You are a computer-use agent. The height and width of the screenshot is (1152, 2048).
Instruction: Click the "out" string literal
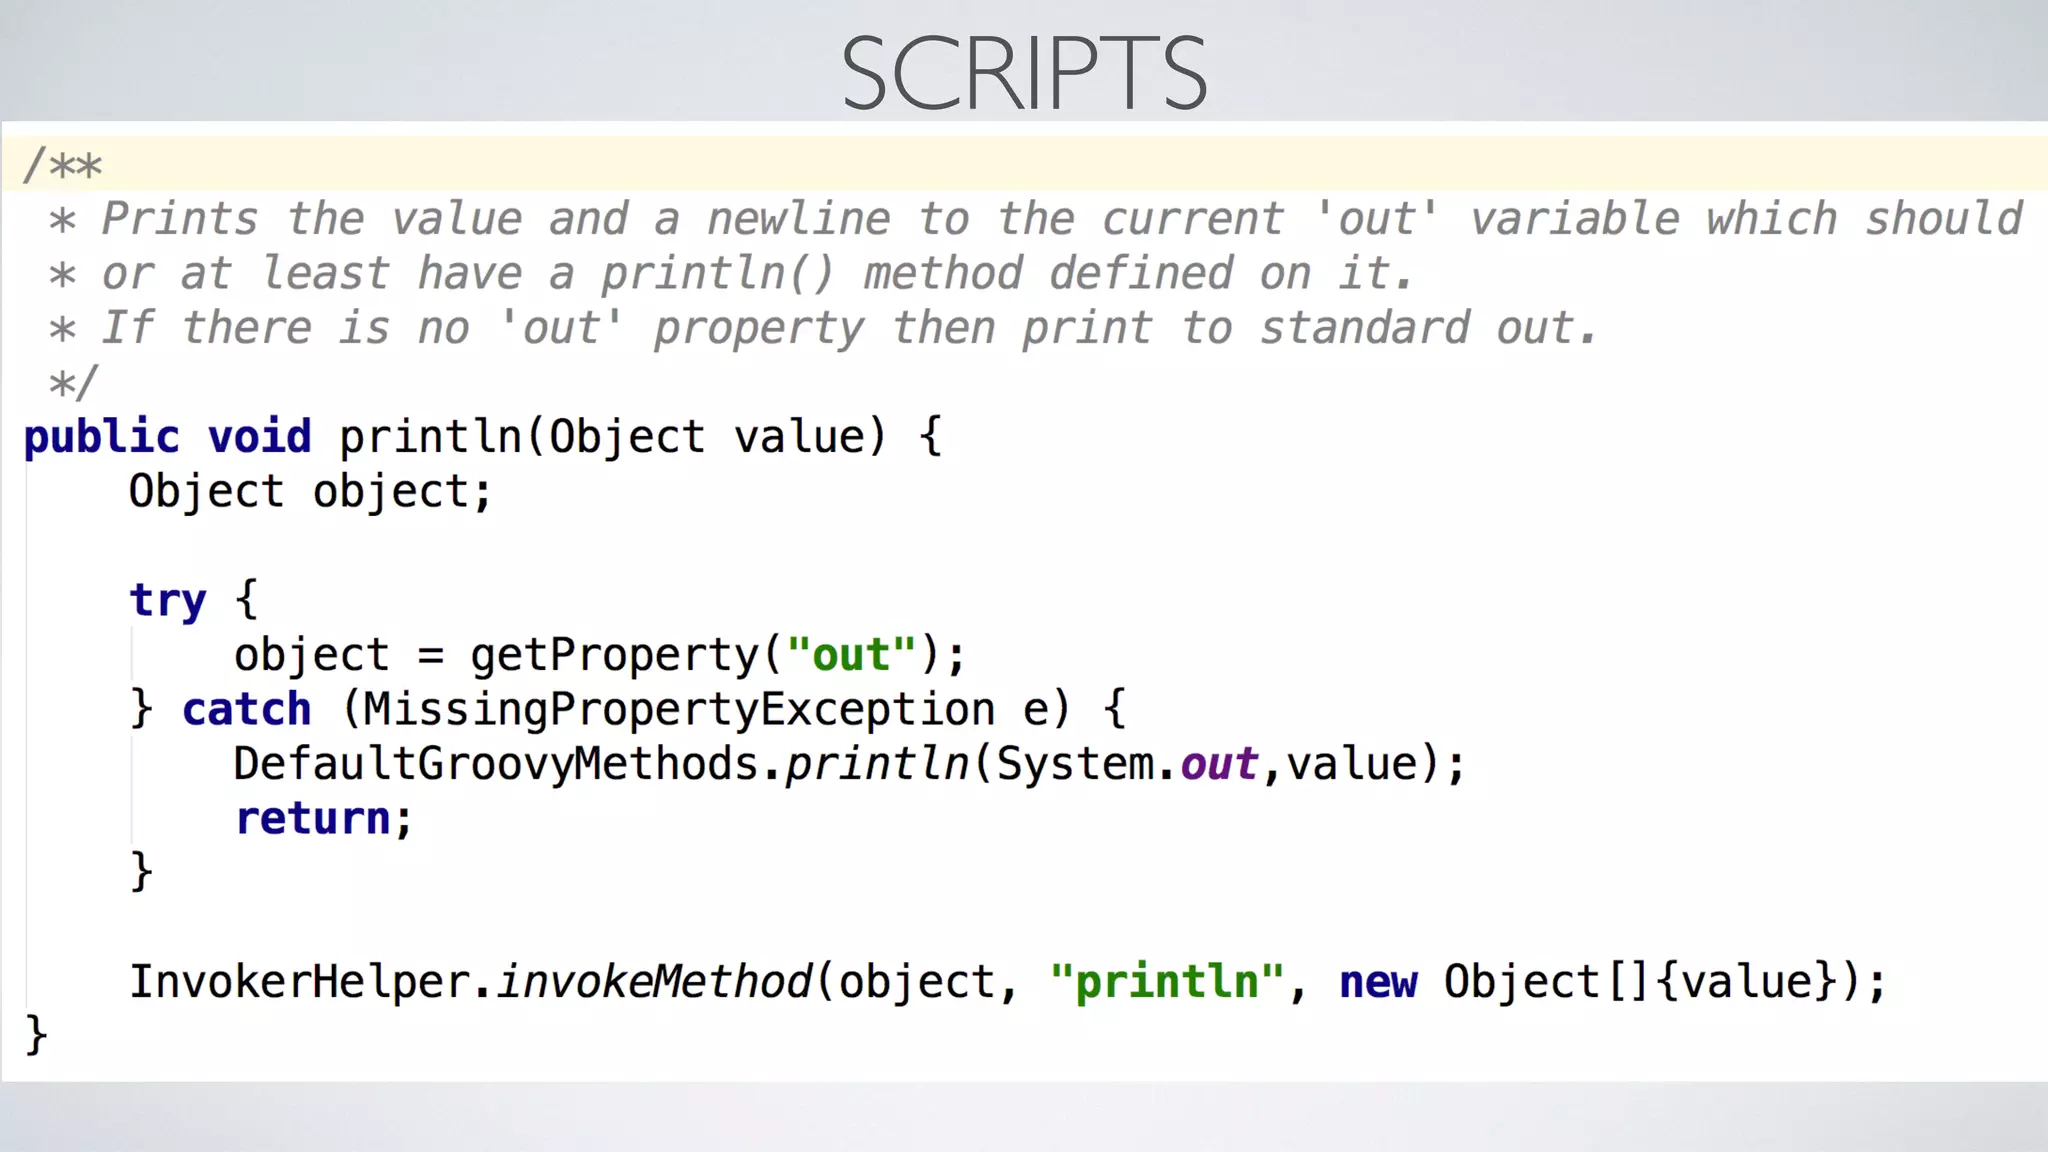click(851, 655)
